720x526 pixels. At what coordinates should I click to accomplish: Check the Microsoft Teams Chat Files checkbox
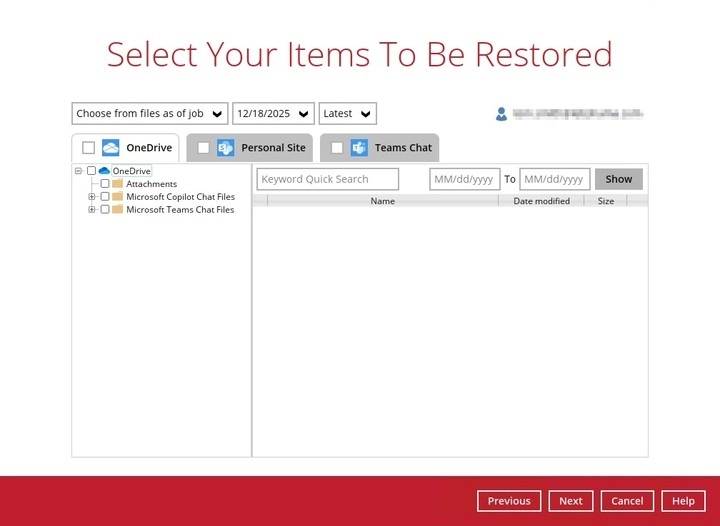pos(105,209)
